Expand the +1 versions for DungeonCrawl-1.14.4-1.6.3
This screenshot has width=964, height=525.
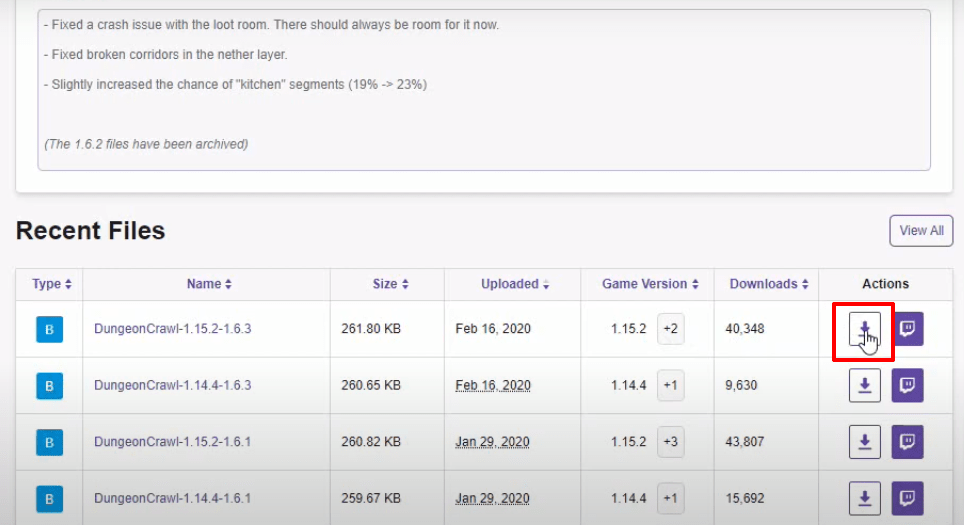point(670,385)
